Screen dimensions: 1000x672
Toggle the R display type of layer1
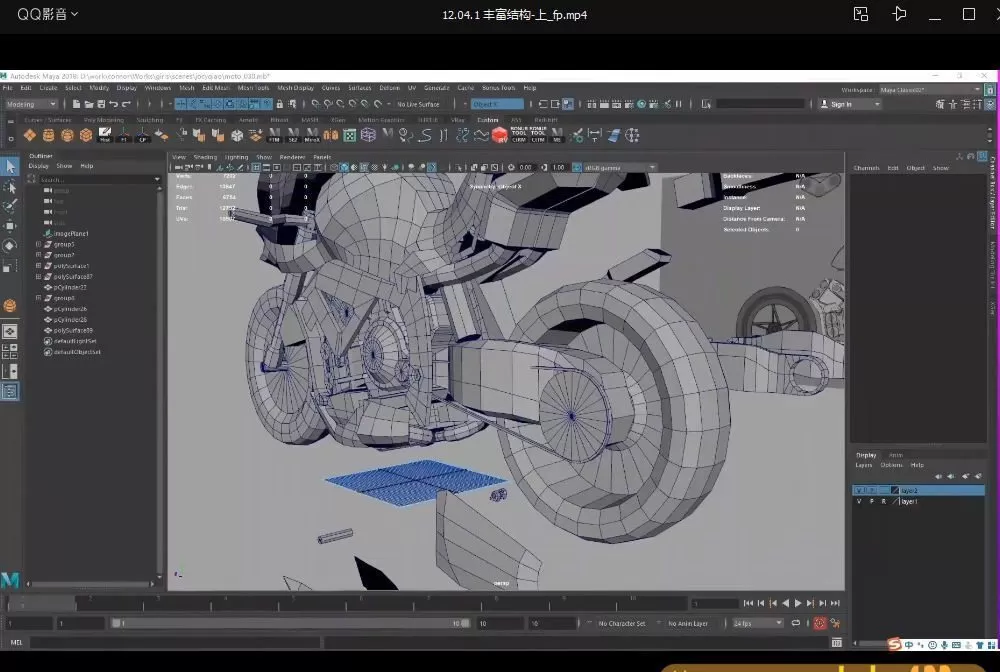click(883, 501)
